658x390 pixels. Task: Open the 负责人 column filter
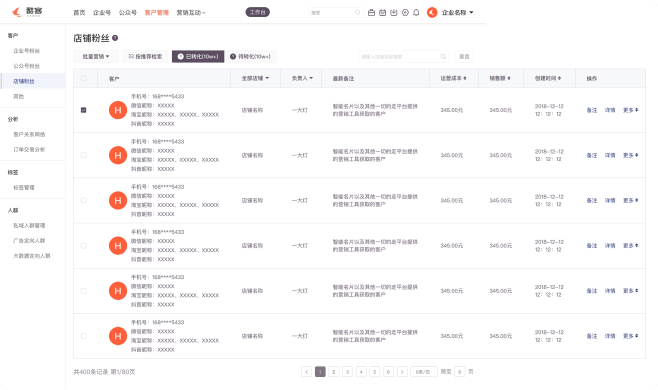pos(302,78)
